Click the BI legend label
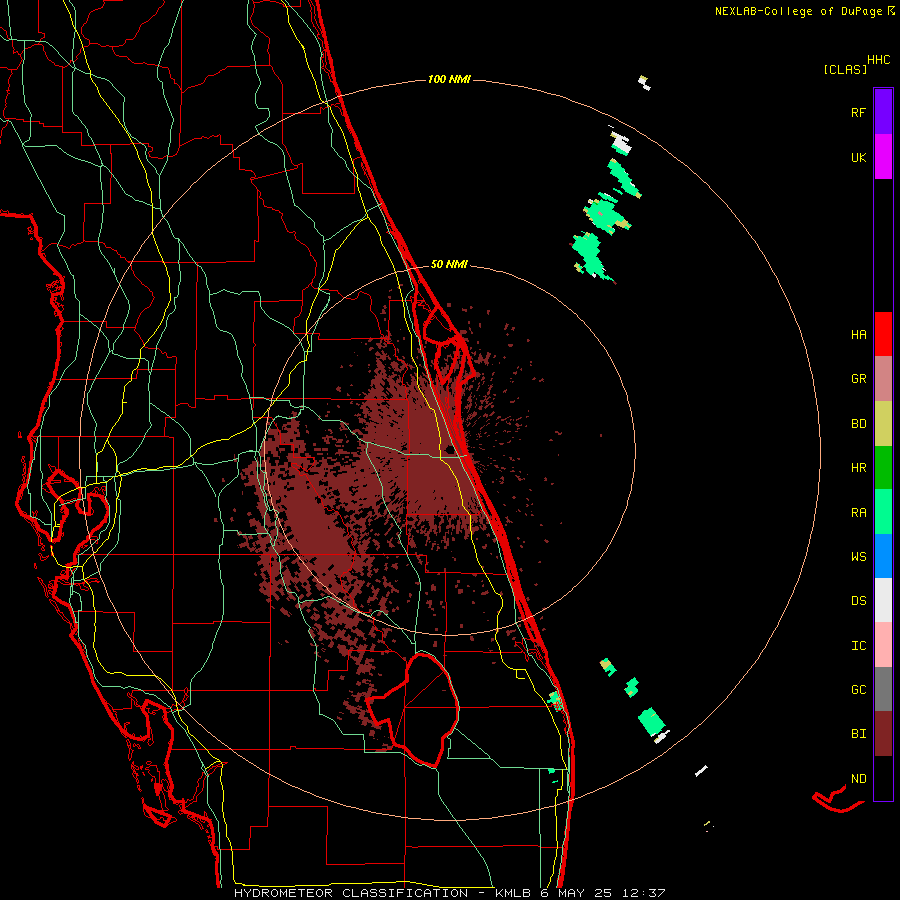900x900 pixels. coord(859,734)
